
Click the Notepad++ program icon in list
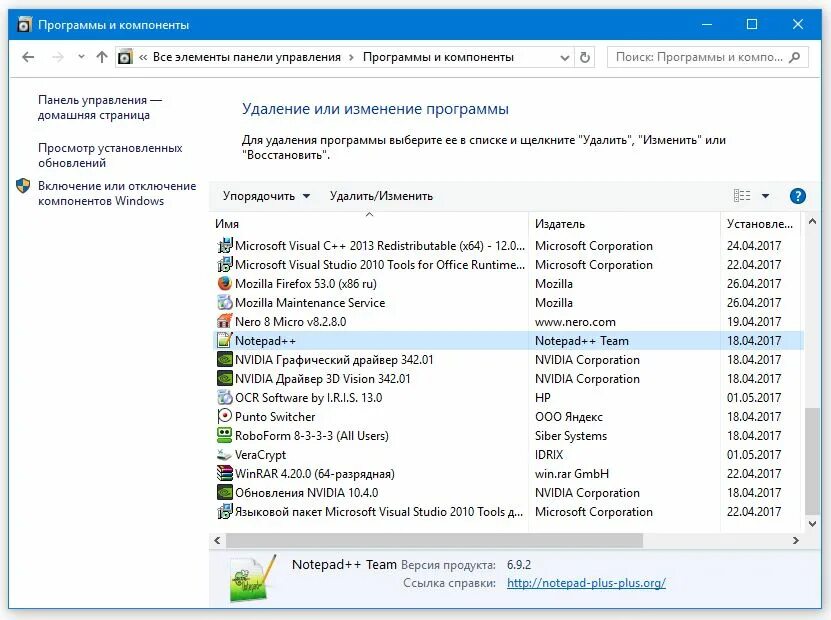point(225,340)
